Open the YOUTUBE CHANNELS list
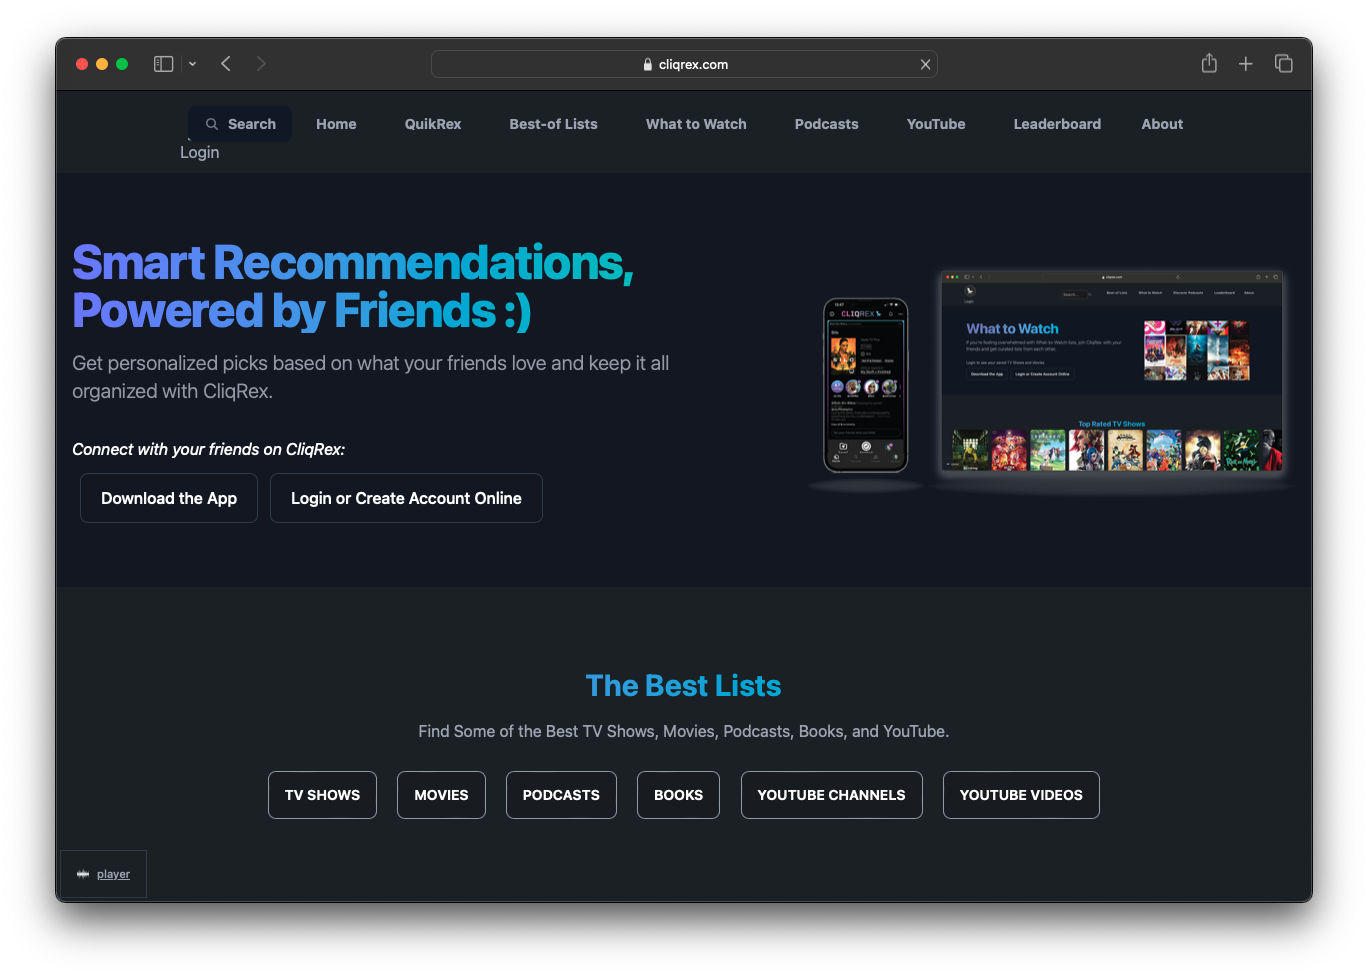 (831, 795)
